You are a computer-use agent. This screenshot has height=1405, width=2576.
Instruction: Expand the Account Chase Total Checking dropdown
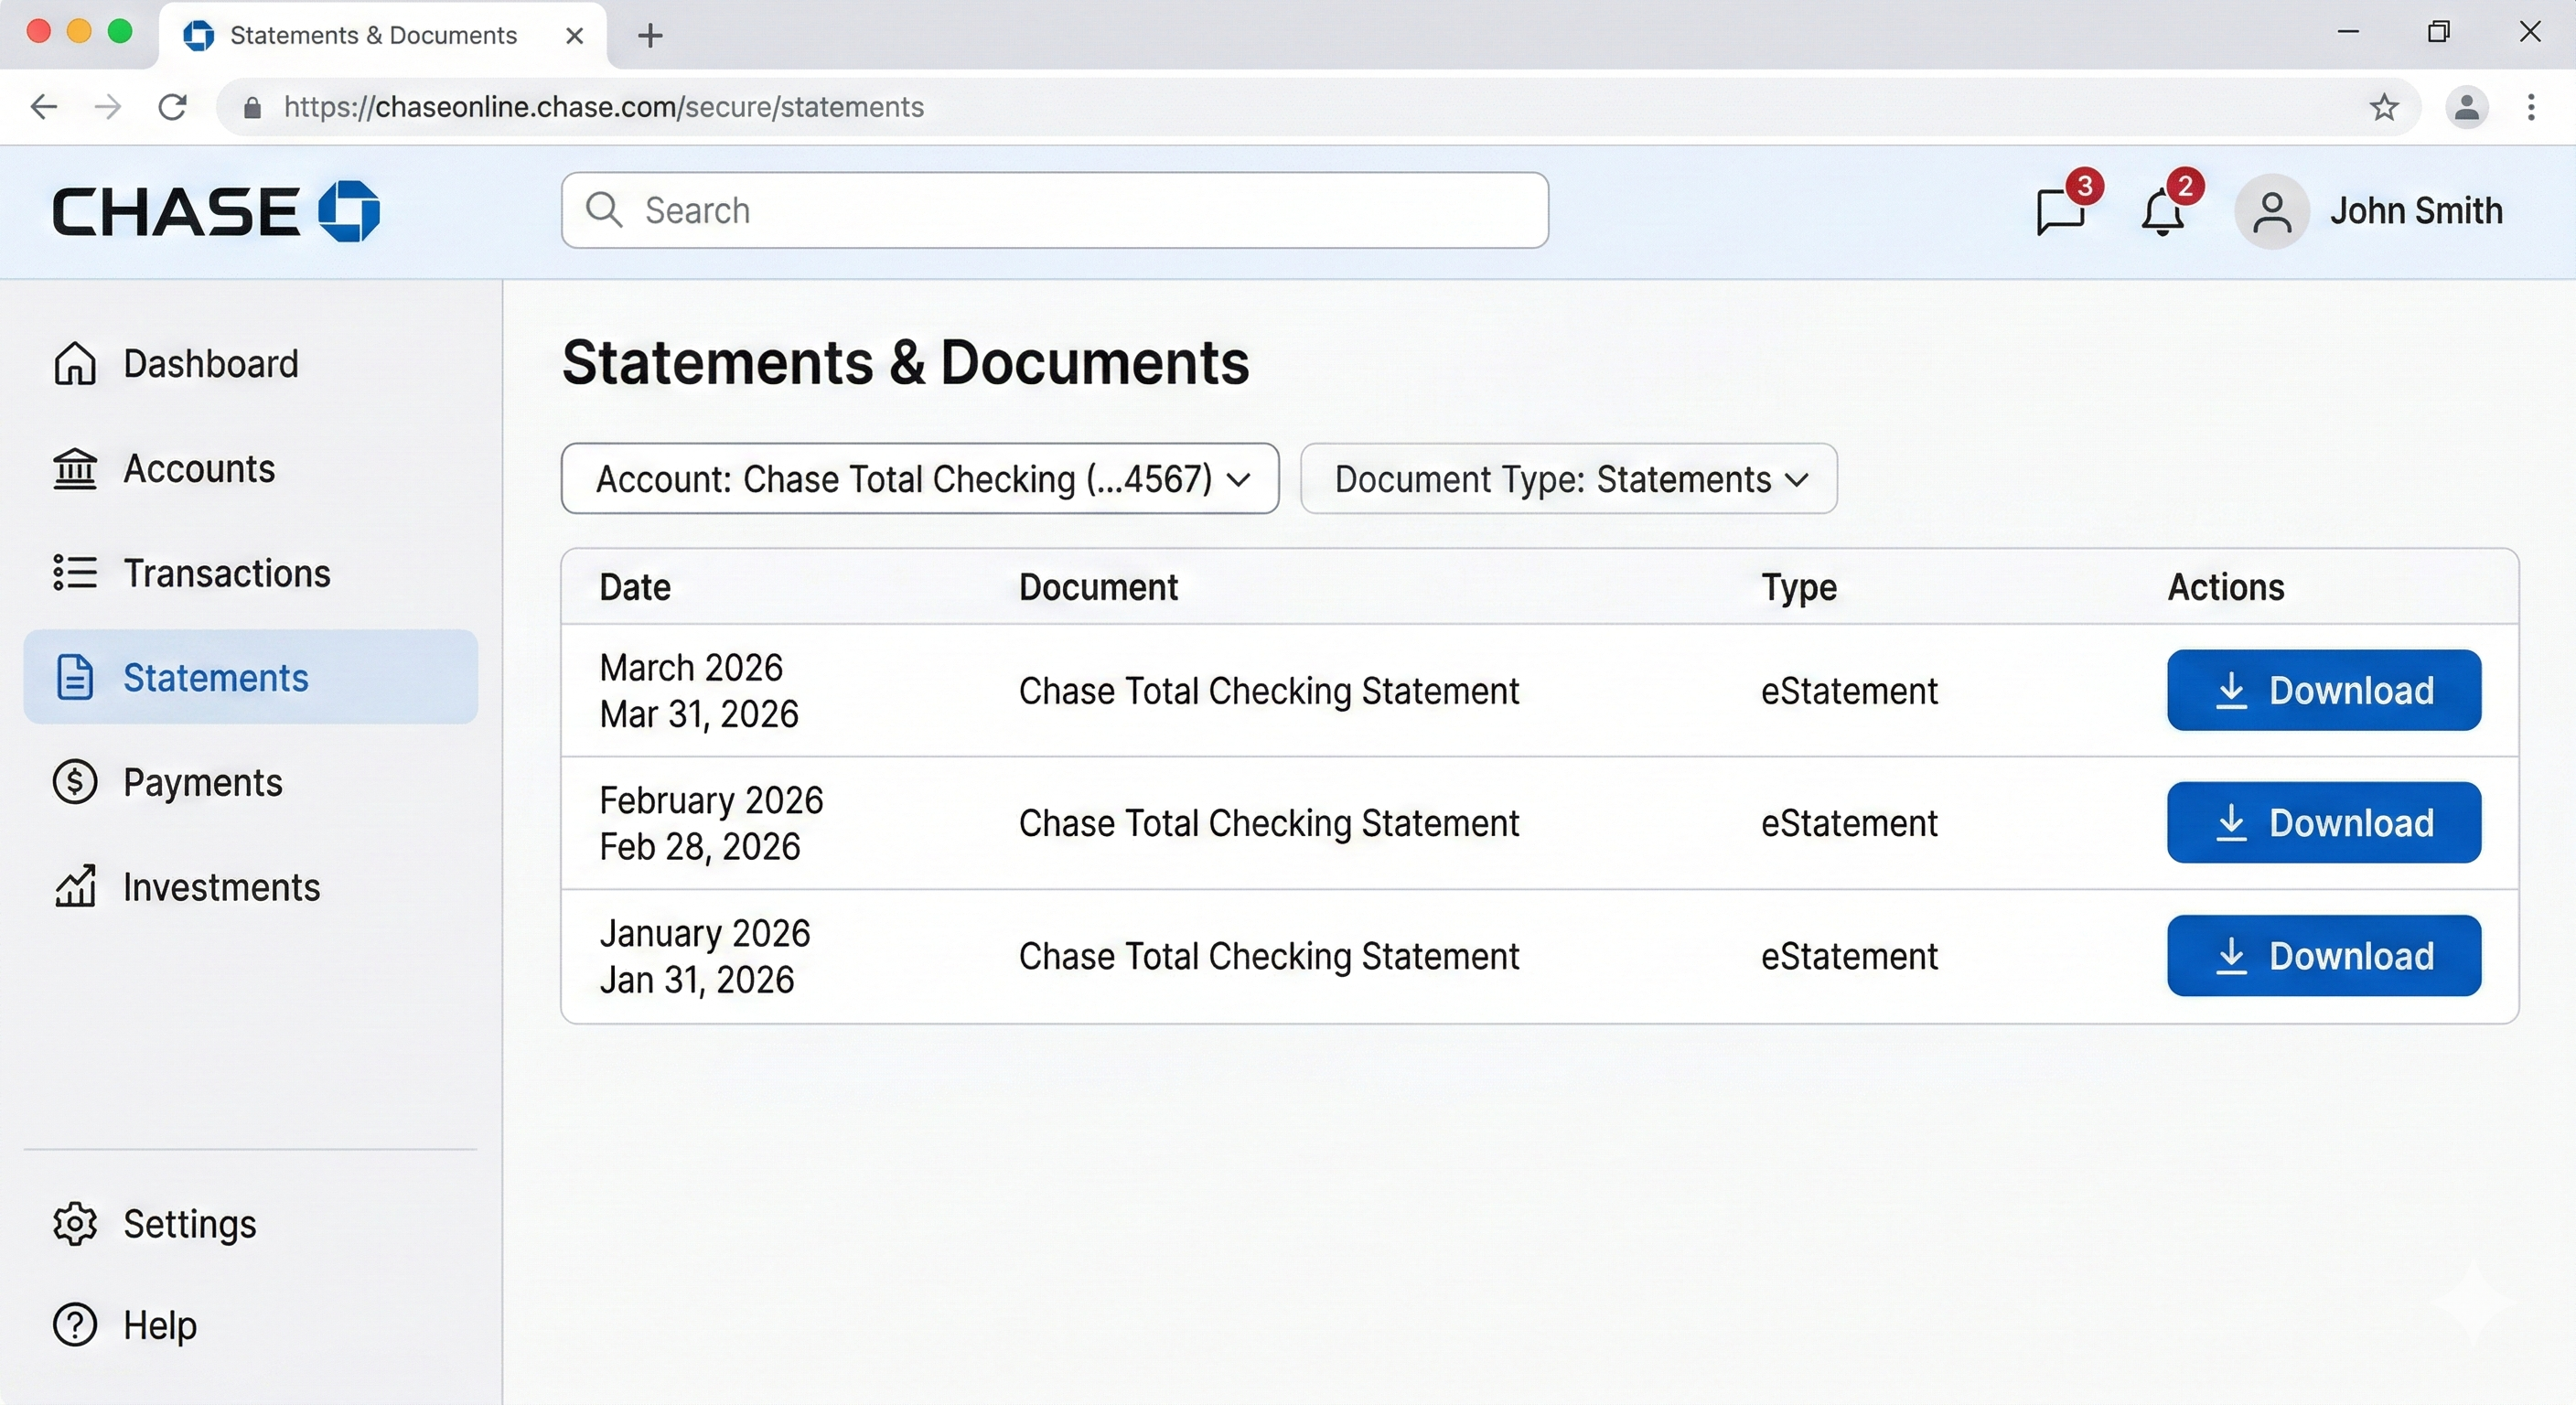(919, 479)
